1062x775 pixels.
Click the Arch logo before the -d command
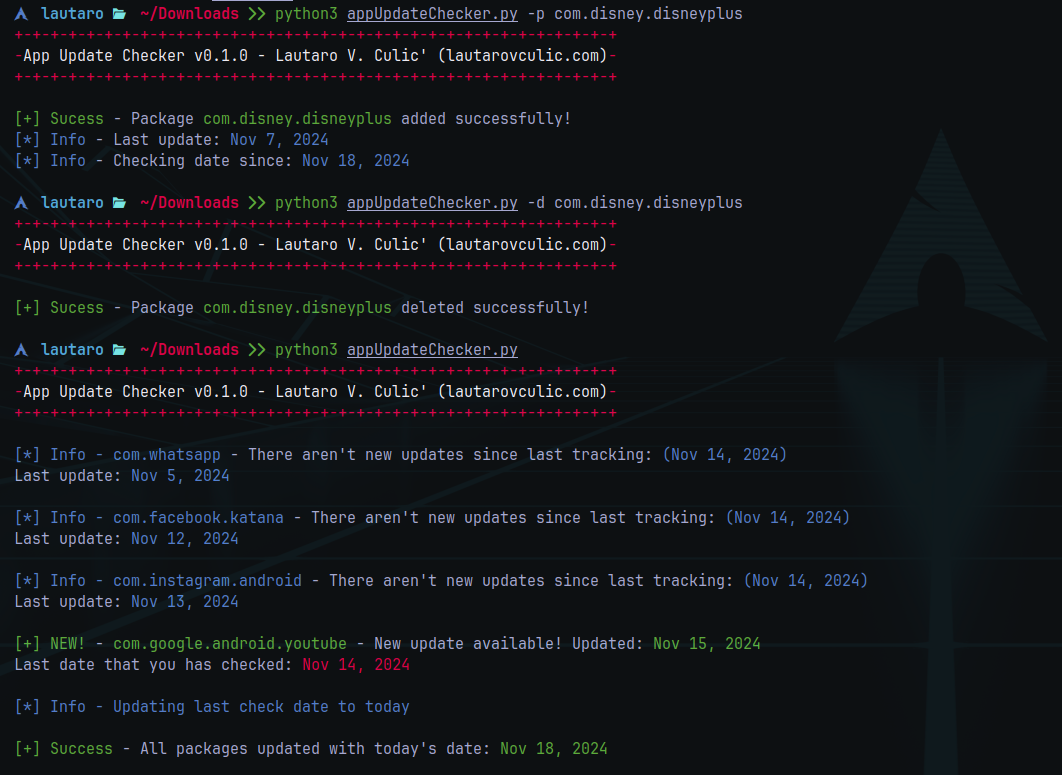point(22,203)
